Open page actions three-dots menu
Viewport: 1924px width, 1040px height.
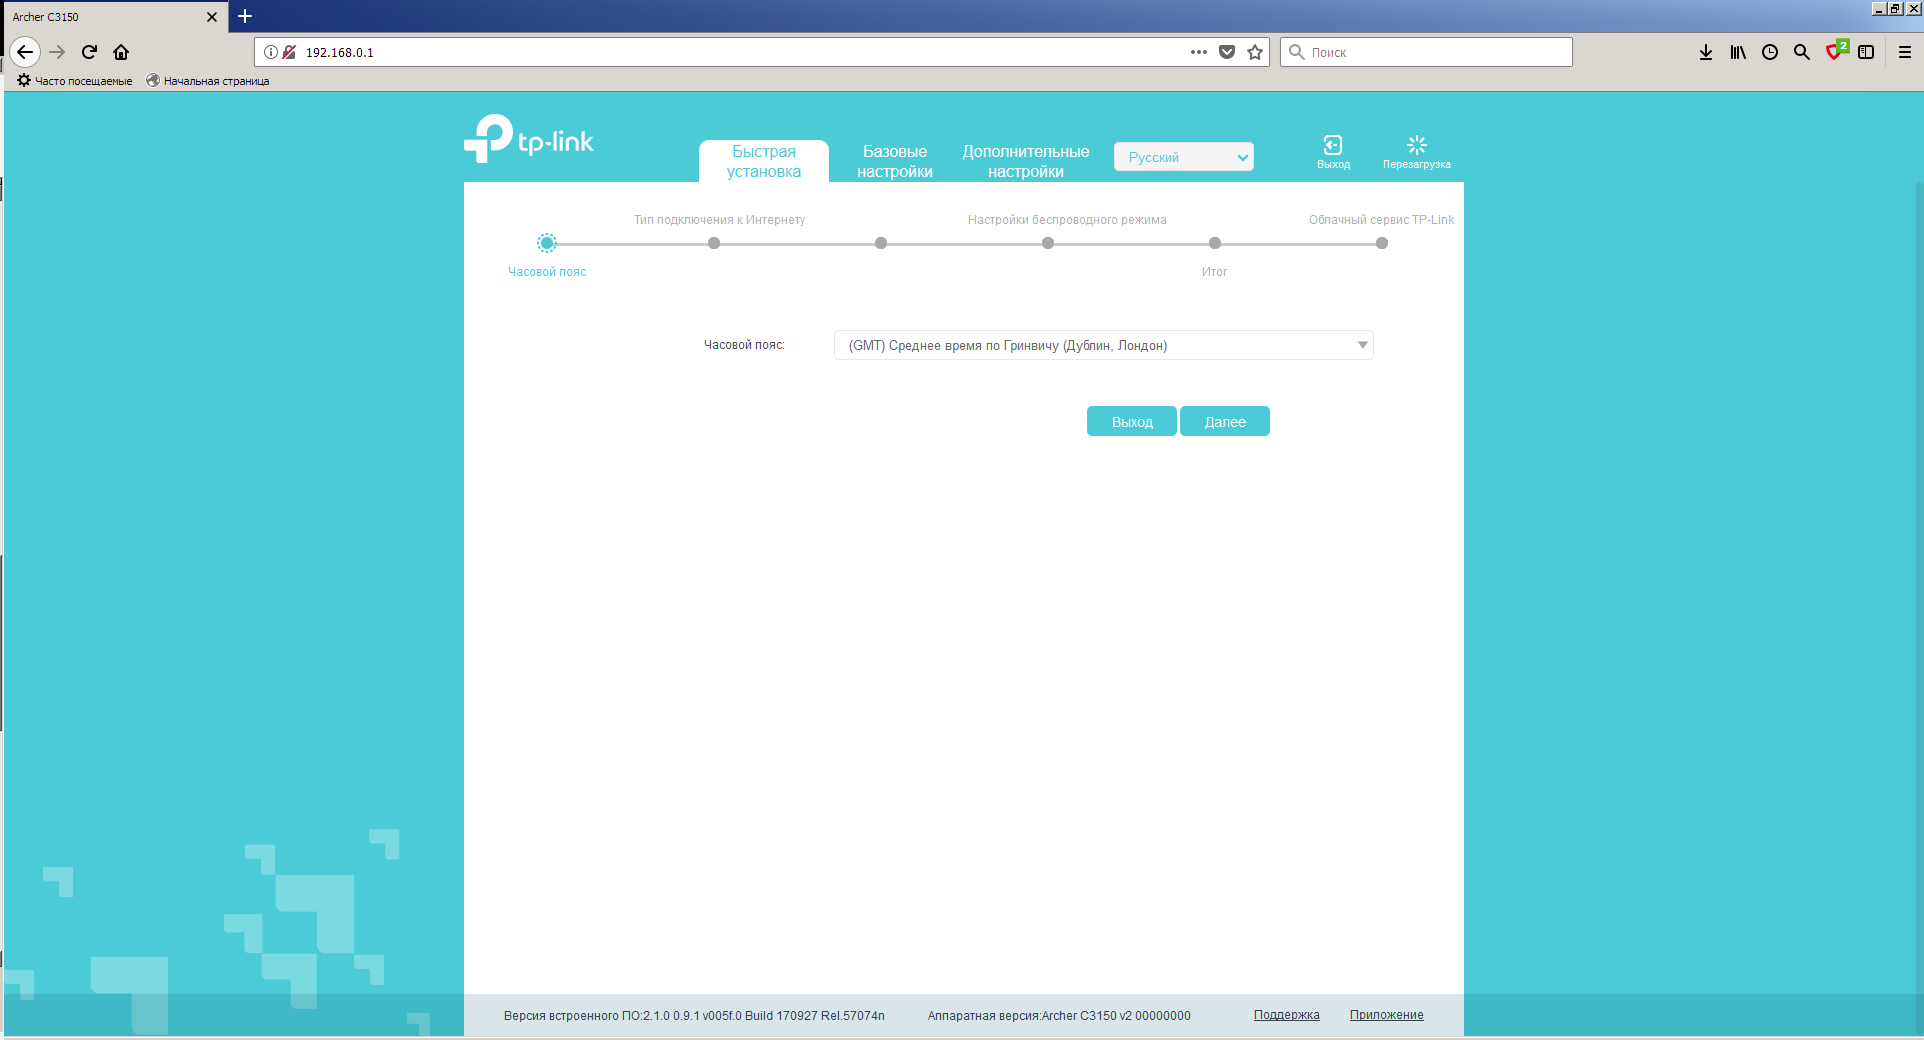pos(1198,52)
